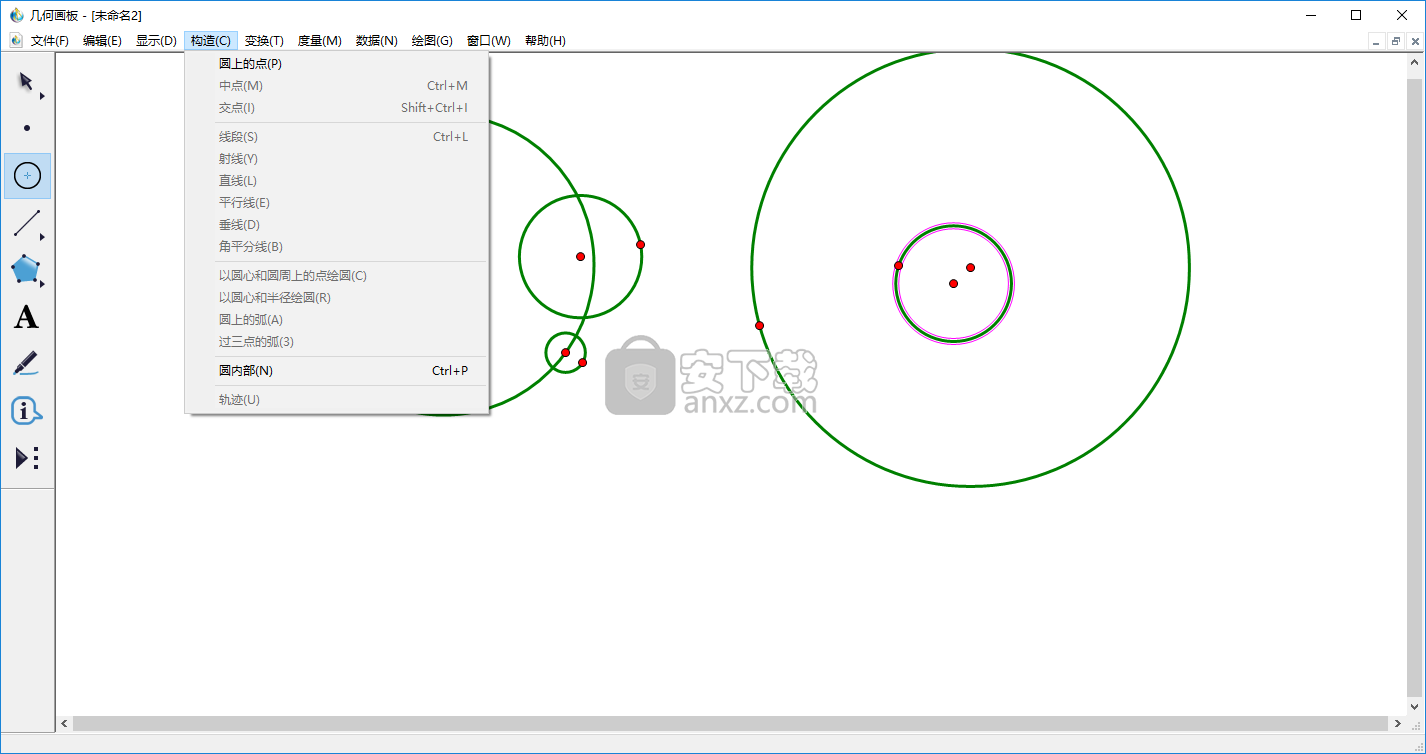Click the document icon beside 文件(F)

pos(16,40)
